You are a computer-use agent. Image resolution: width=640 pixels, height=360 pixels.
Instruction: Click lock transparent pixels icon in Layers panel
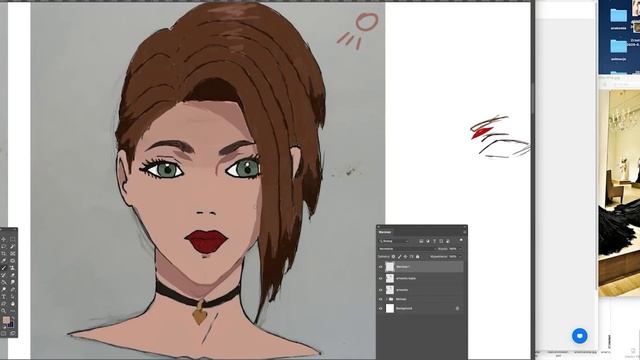coord(393,257)
